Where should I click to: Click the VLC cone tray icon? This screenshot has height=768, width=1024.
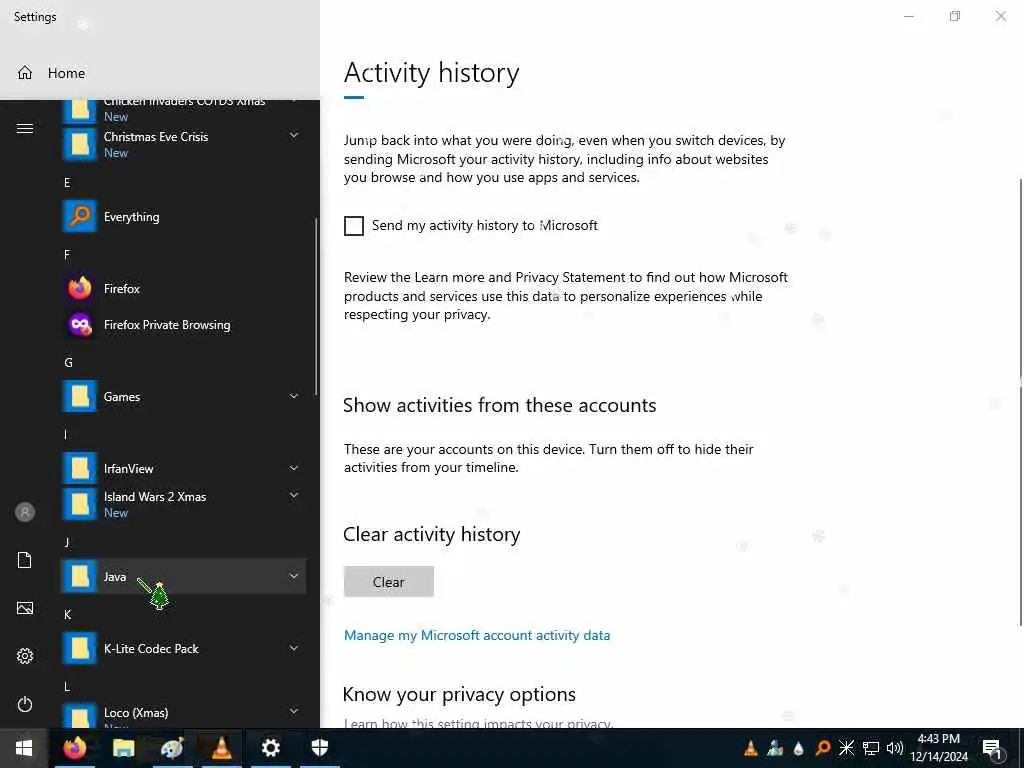[751, 748]
